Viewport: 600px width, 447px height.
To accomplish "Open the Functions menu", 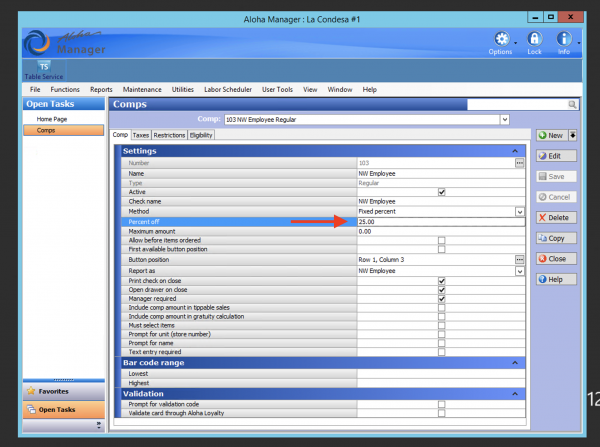I will (65, 90).
